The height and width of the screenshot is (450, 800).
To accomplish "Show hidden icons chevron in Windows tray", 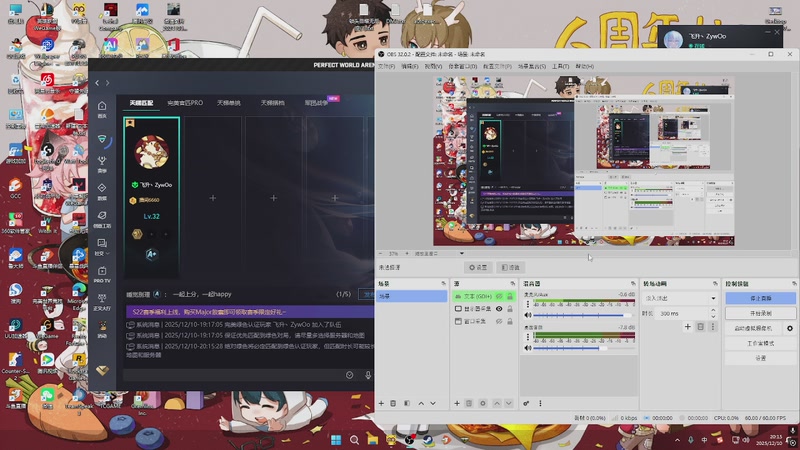I will (677, 440).
